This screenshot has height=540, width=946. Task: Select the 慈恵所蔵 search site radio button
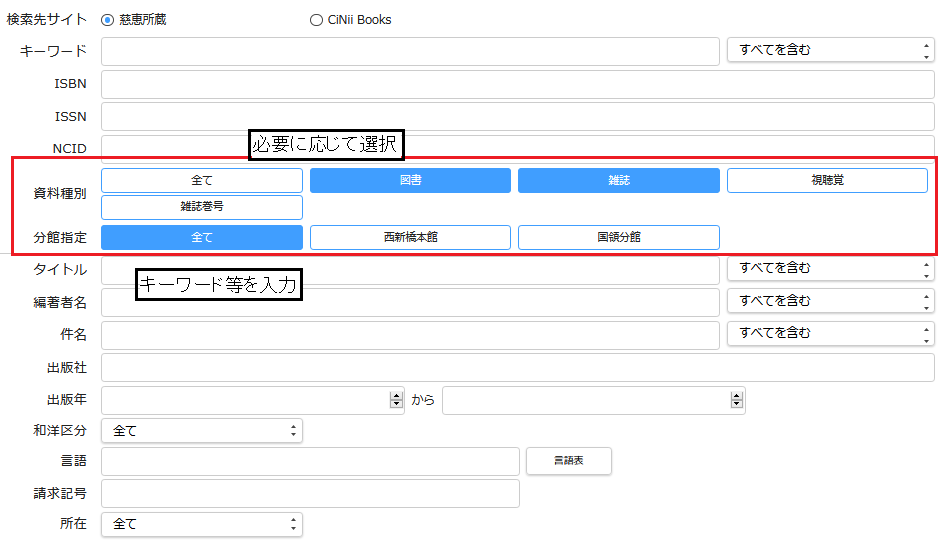pos(107,20)
